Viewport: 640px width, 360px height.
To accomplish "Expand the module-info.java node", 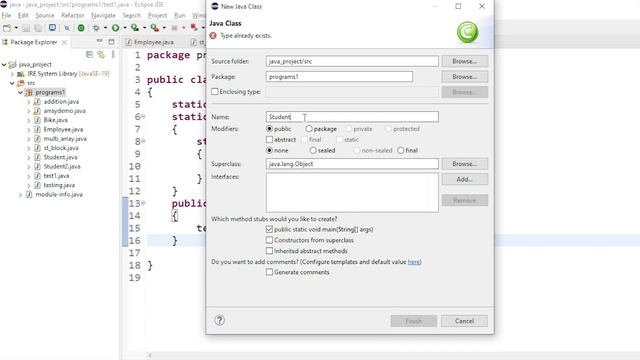I will [20, 195].
